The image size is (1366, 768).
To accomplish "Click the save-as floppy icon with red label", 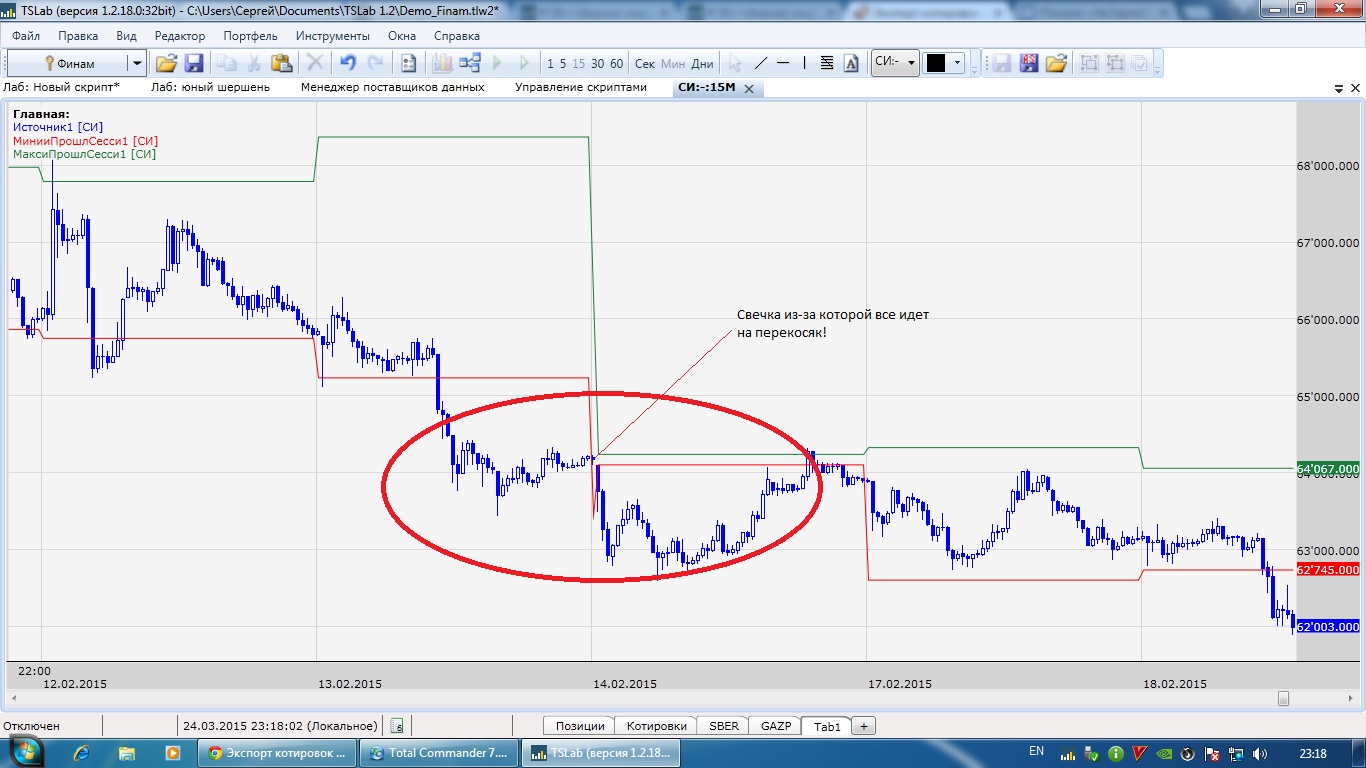I will coord(1029,63).
